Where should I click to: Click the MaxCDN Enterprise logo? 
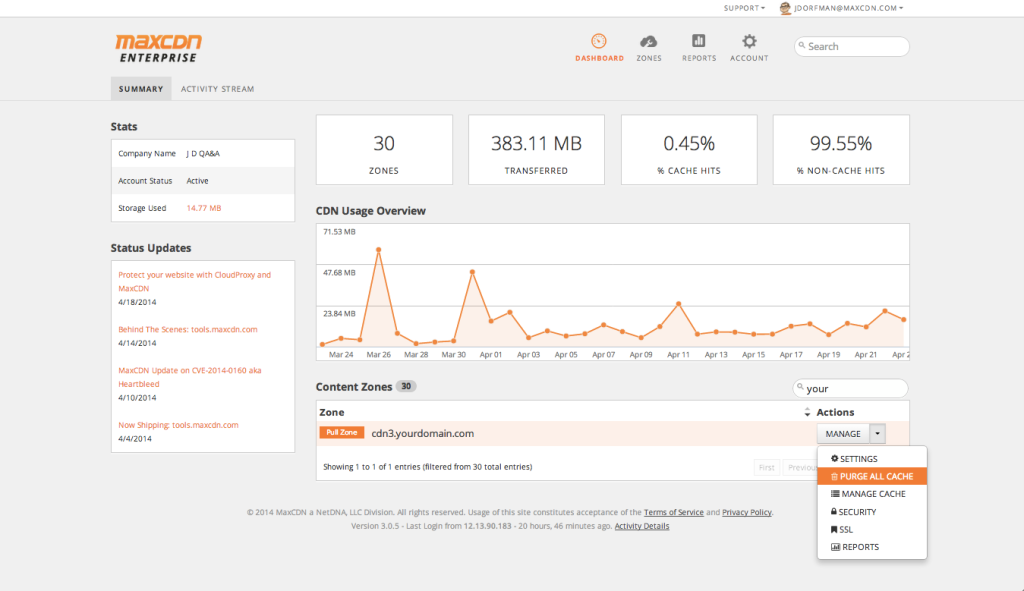tap(159, 48)
